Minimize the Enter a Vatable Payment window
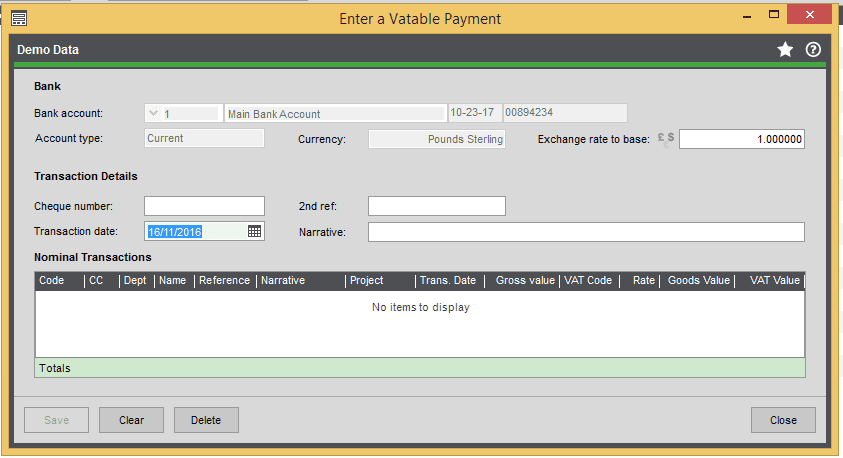 tap(747, 16)
